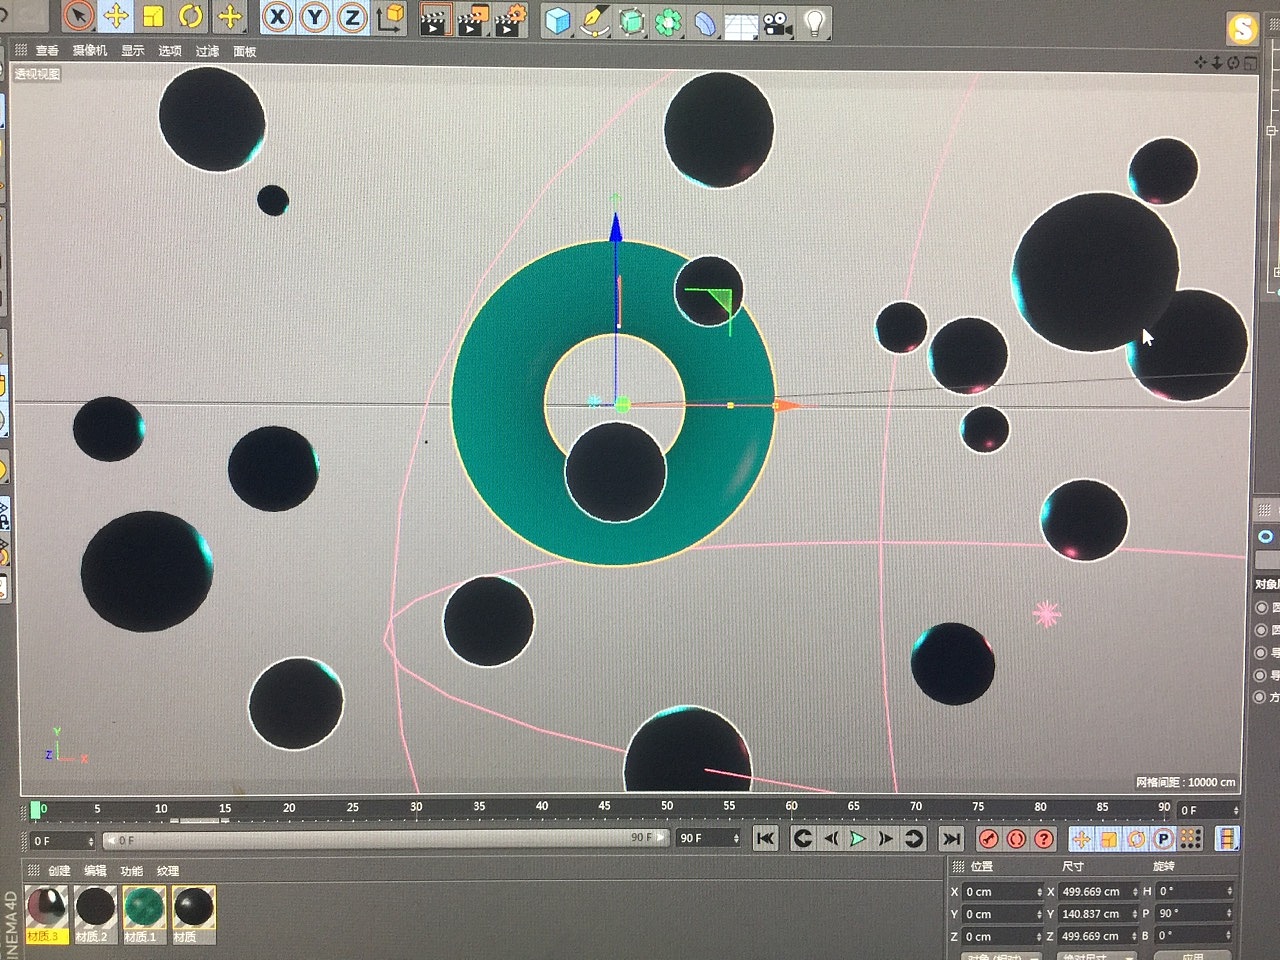Open the camera objects palette

pyautogui.click(x=778, y=23)
